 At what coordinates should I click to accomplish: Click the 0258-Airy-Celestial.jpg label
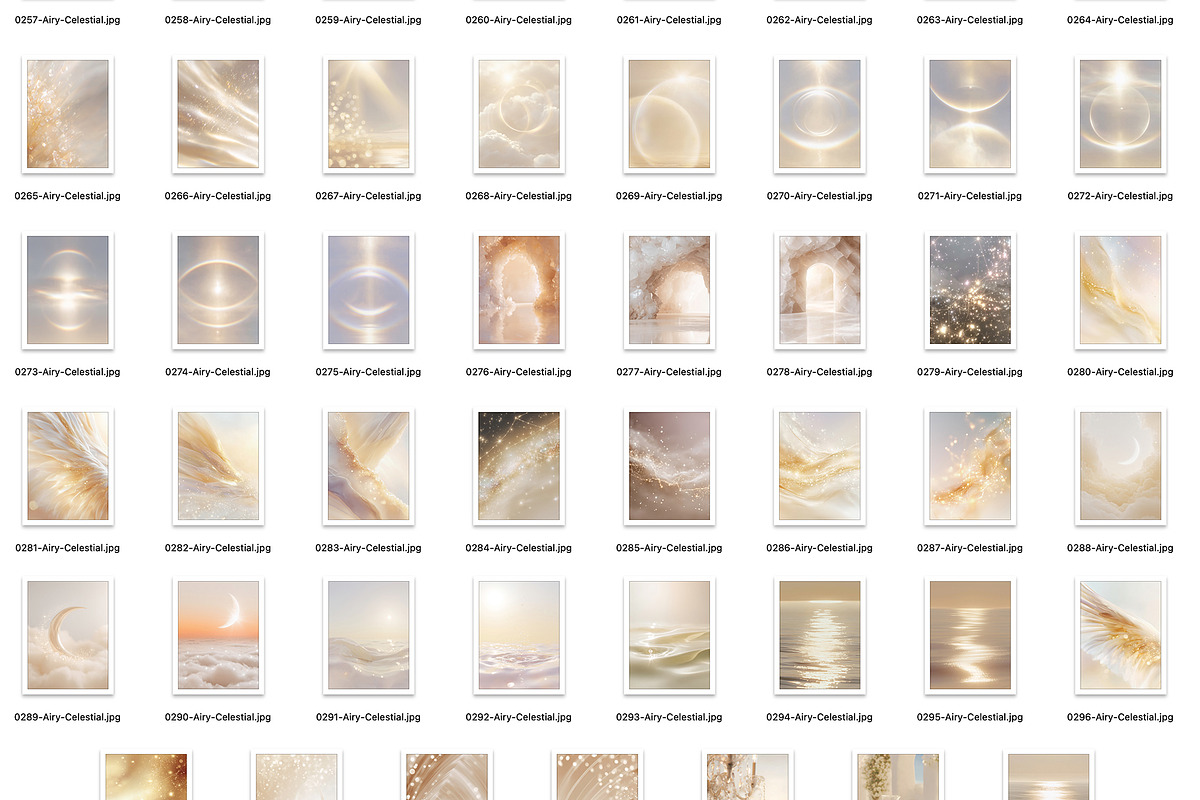point(218,20)
